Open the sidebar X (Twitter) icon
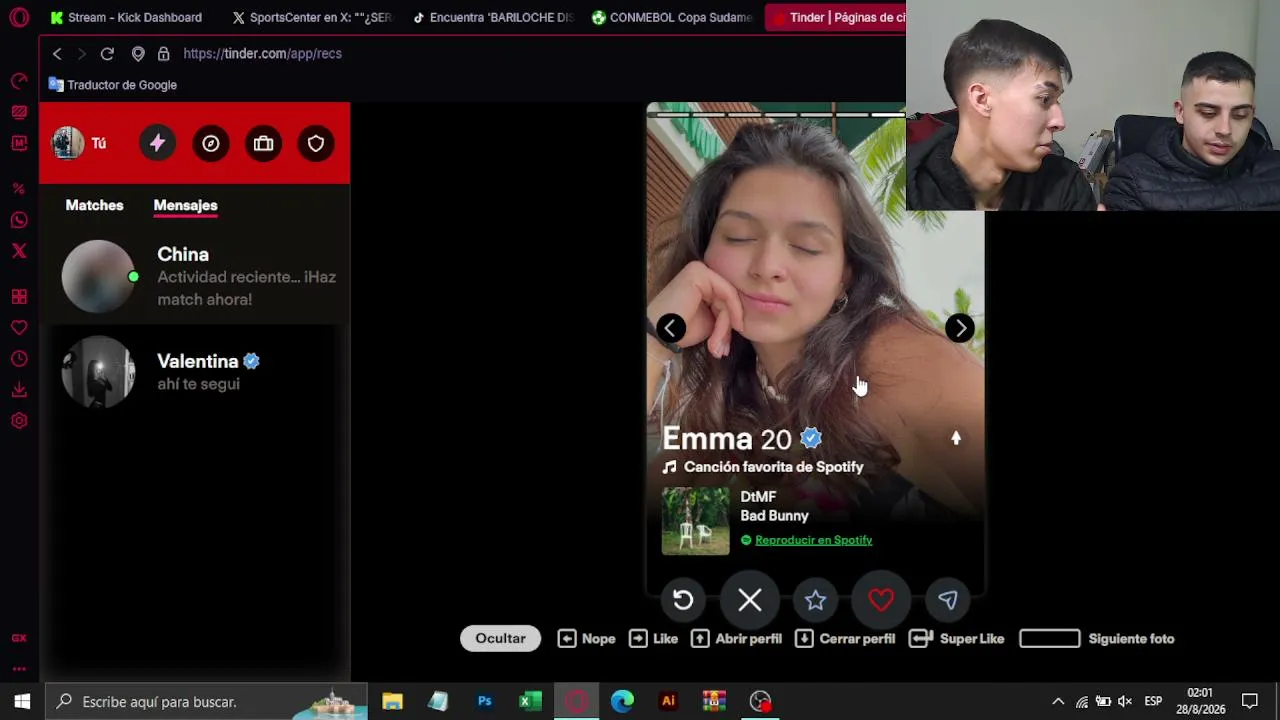1280x720 pixels. (x=19, y=251)
